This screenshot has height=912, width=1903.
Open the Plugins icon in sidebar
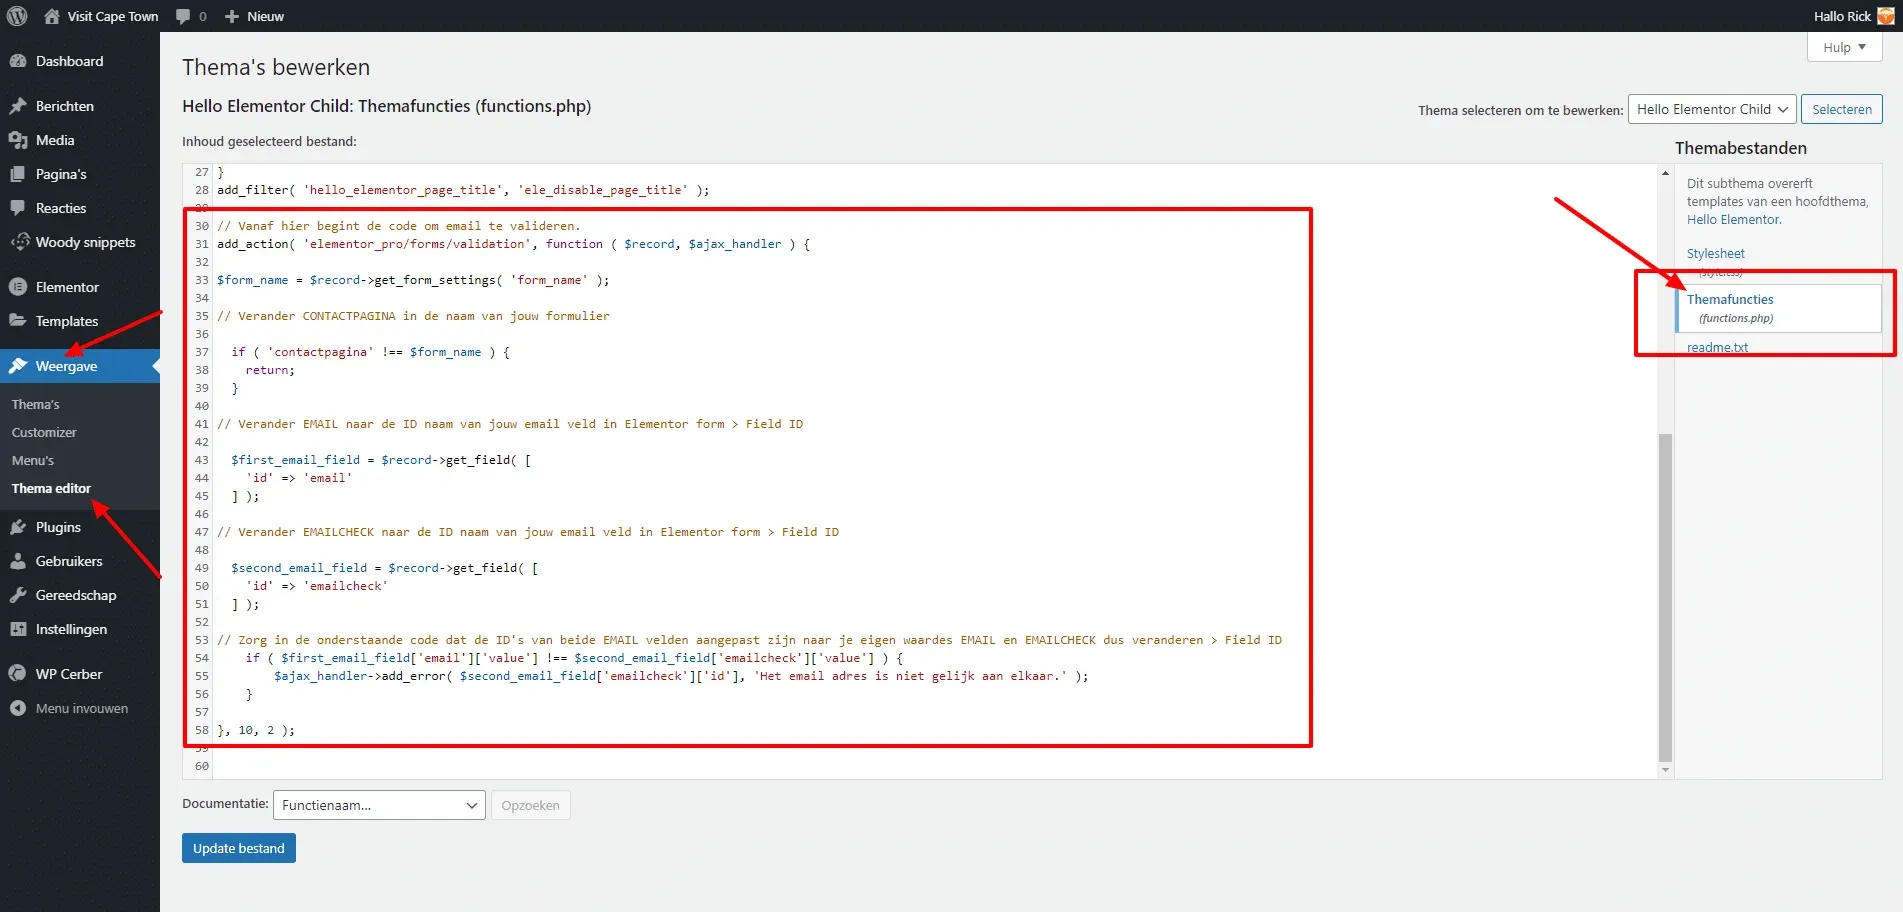[x=18, y=527]
